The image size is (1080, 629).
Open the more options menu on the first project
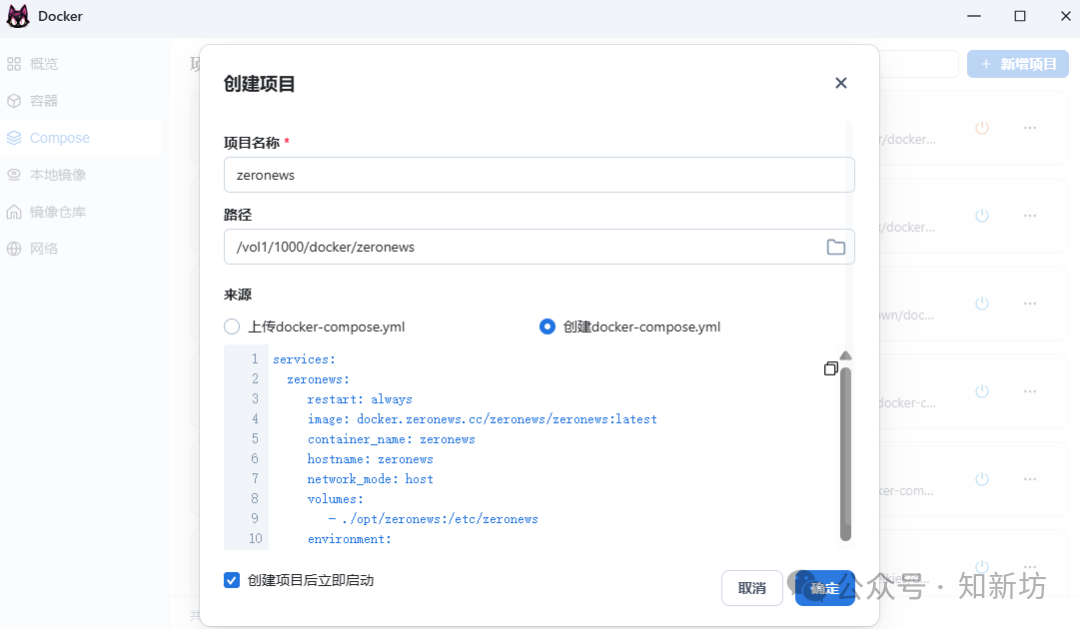[x=1030, y=127]
